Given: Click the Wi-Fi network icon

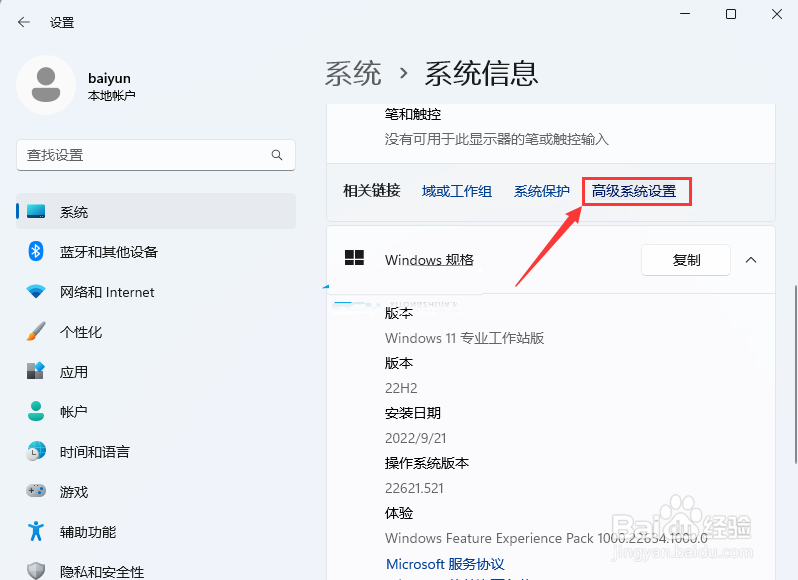Looking at the screenshot, I should (36, 292).
